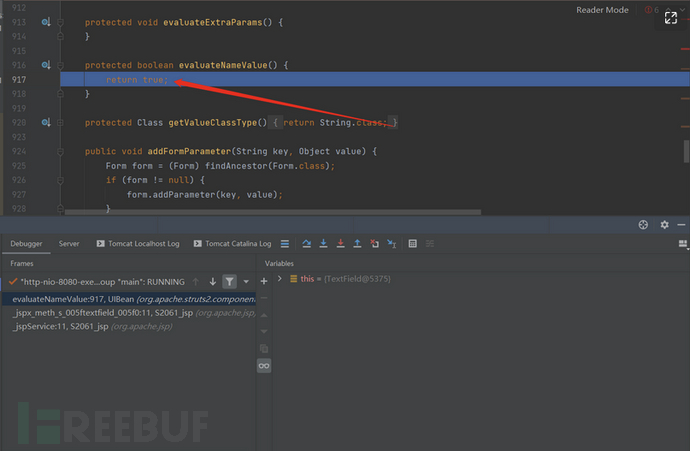Click the evaluateExtraParams method name
The width and height of the screenshot is (690, 451).
point(213,22)
